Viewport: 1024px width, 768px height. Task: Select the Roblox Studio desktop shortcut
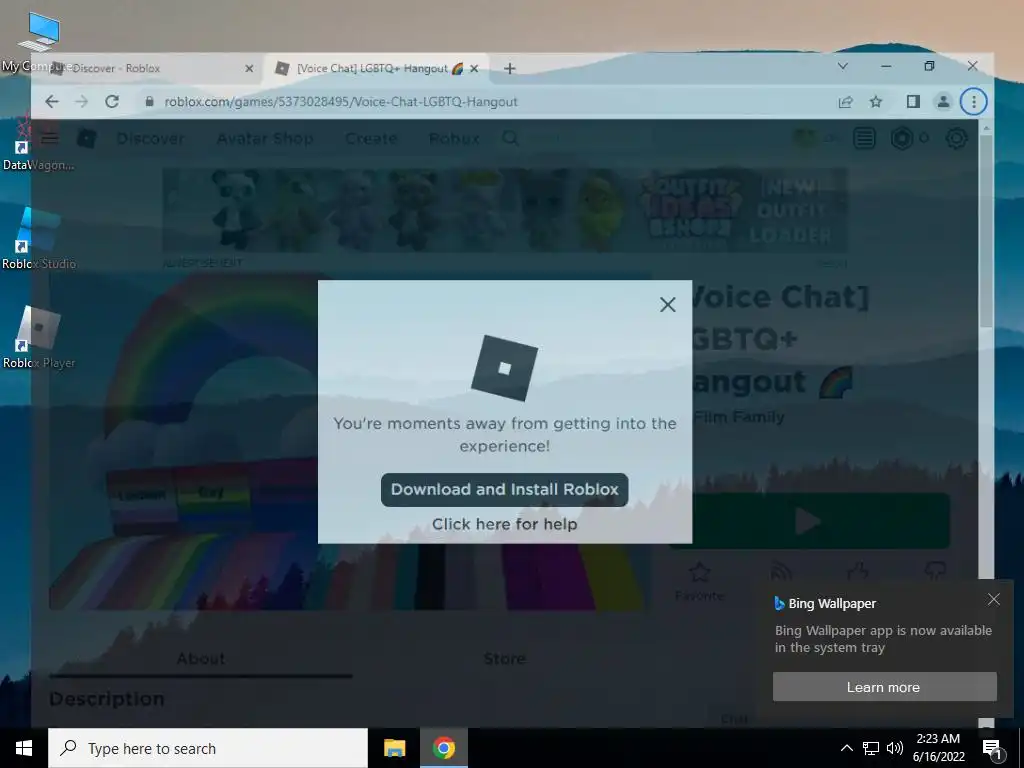tap(39, 238)
